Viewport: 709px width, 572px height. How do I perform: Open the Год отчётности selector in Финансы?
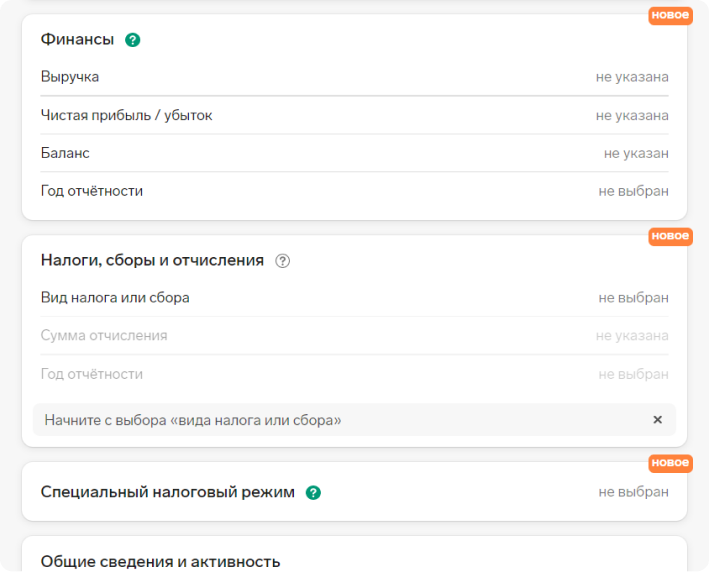tap(633, 191)
